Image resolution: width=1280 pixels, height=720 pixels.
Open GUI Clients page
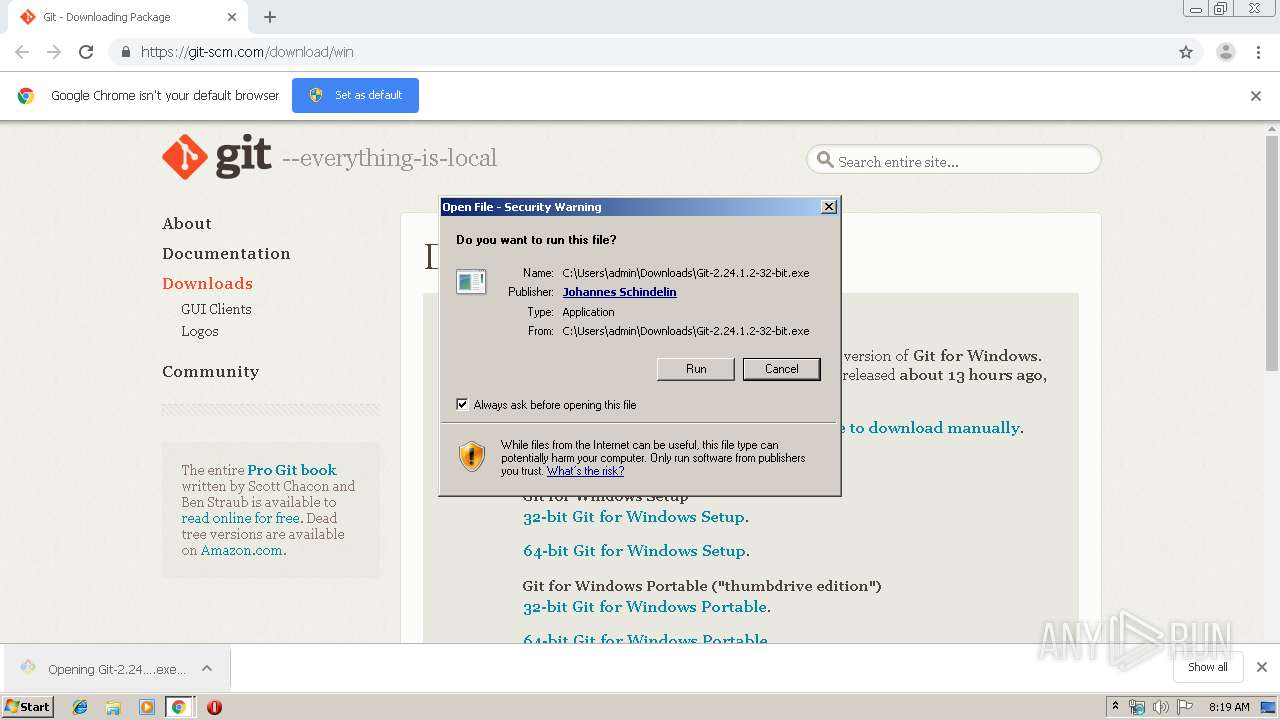[x=216, y=309]
